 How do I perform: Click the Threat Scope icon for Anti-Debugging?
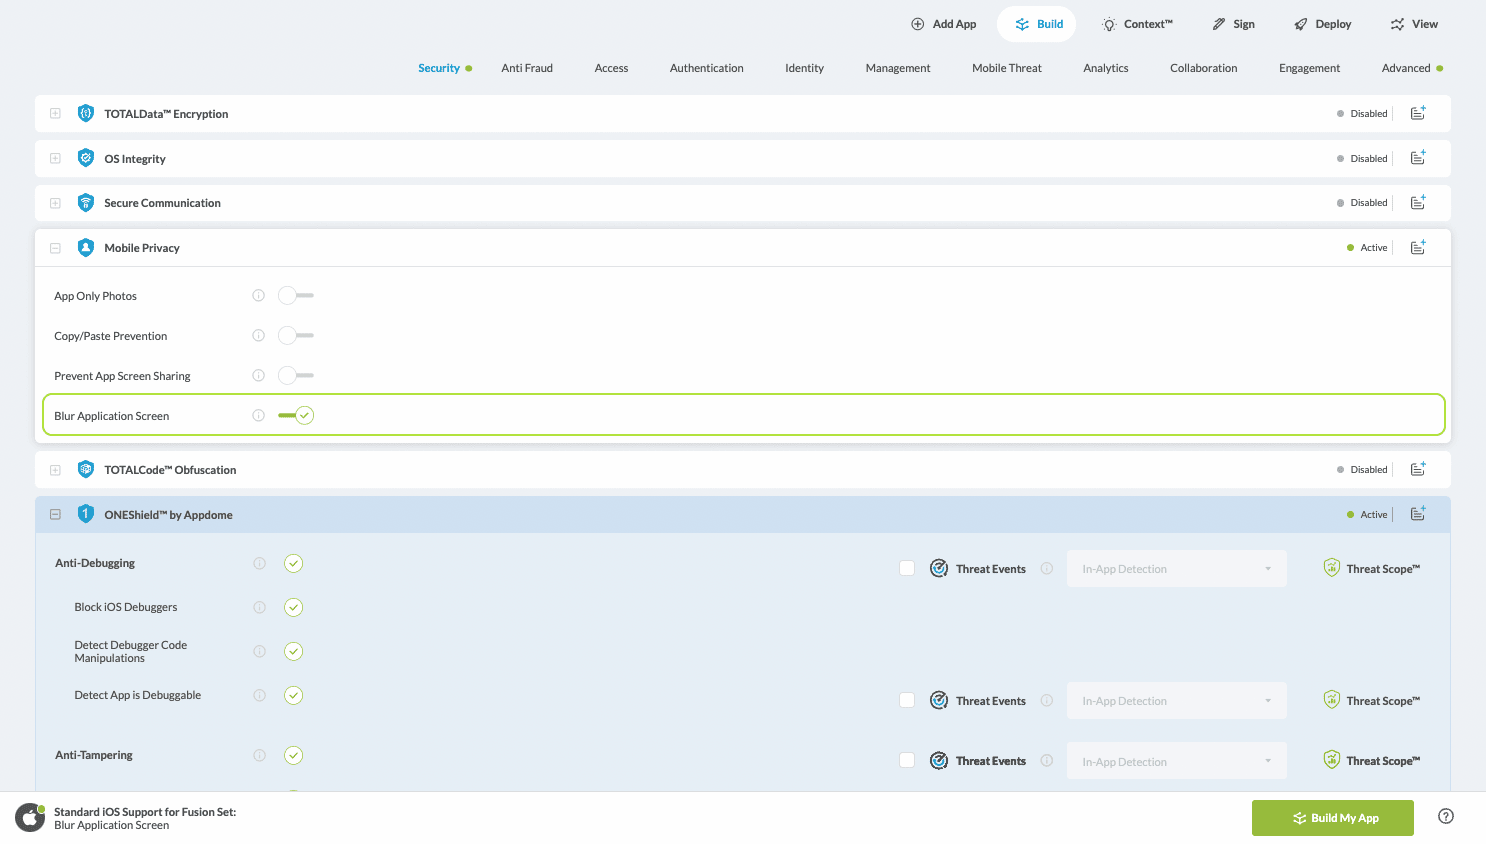(x=1331, y=568)
